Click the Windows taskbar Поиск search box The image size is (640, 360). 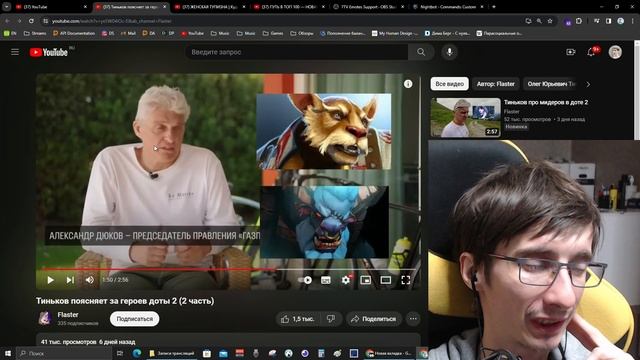click(64, 353)
